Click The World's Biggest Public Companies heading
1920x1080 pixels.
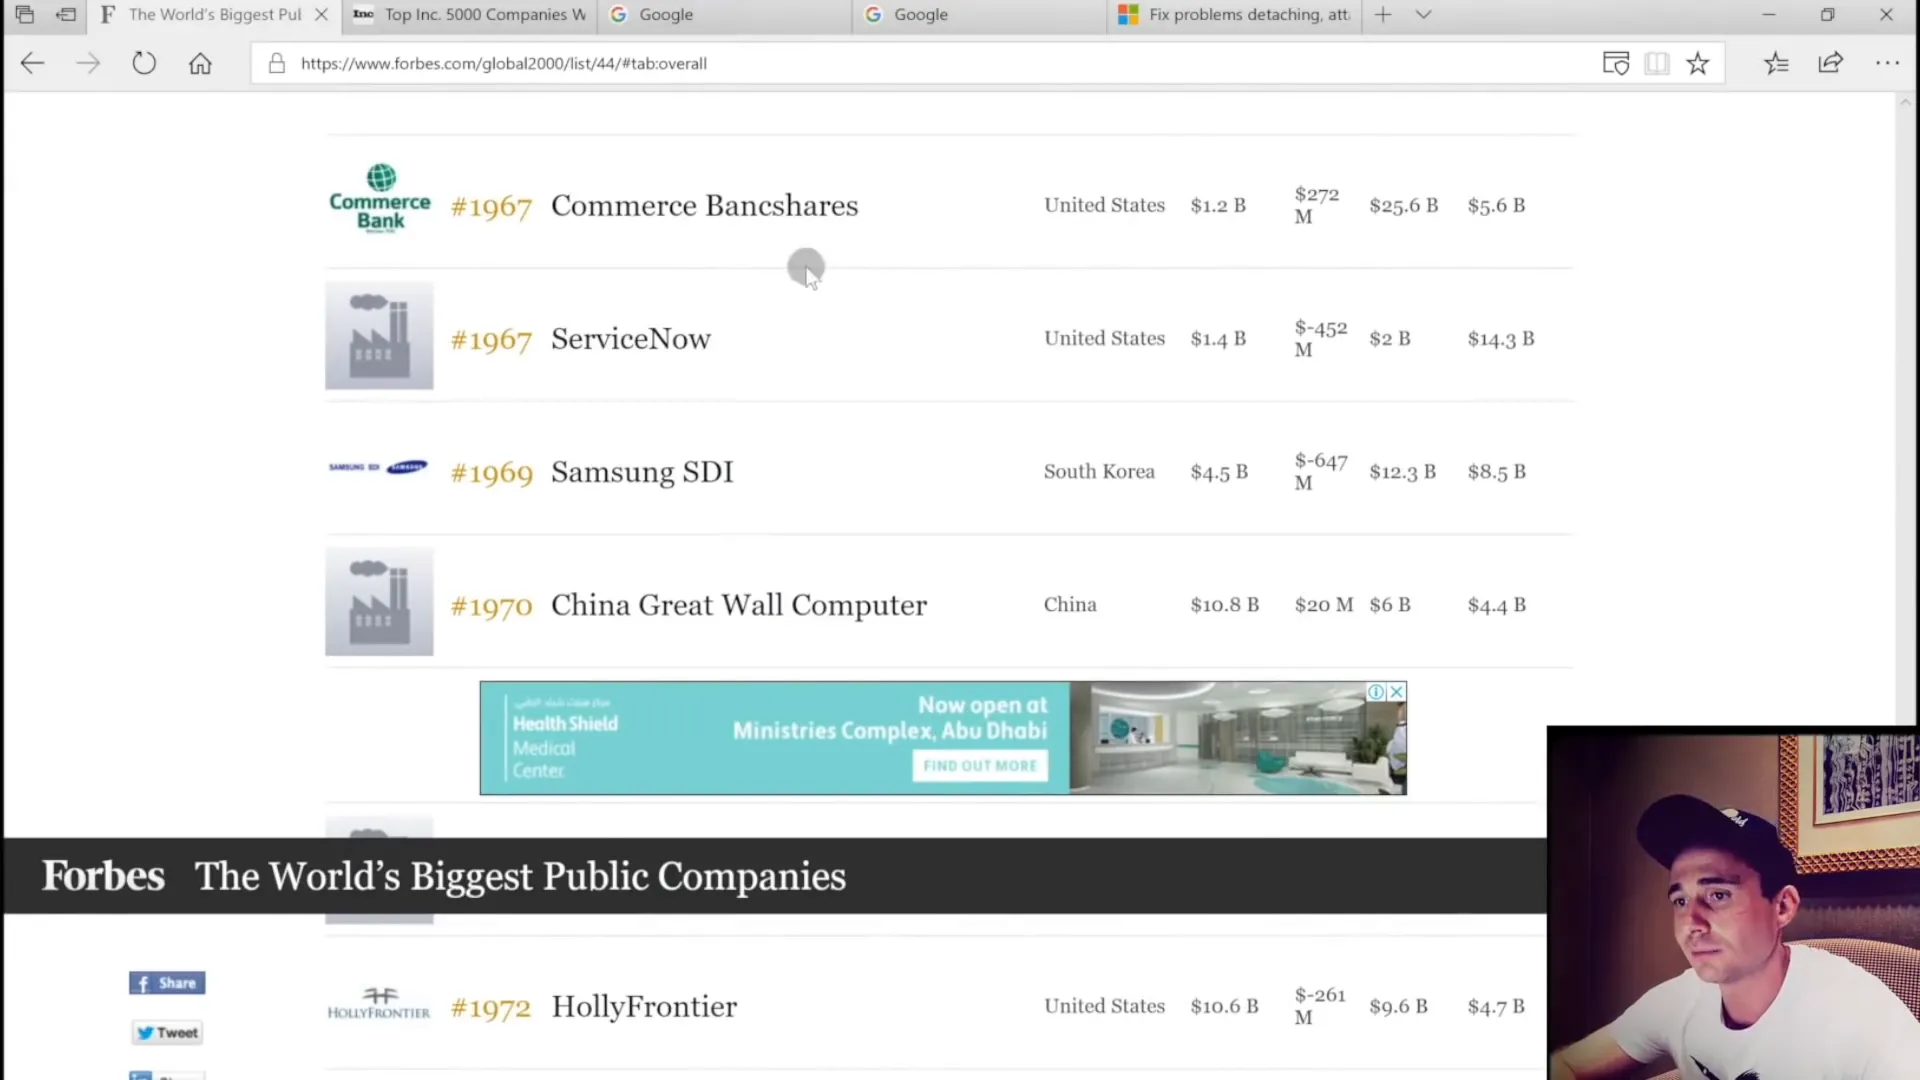click(520, 876)
